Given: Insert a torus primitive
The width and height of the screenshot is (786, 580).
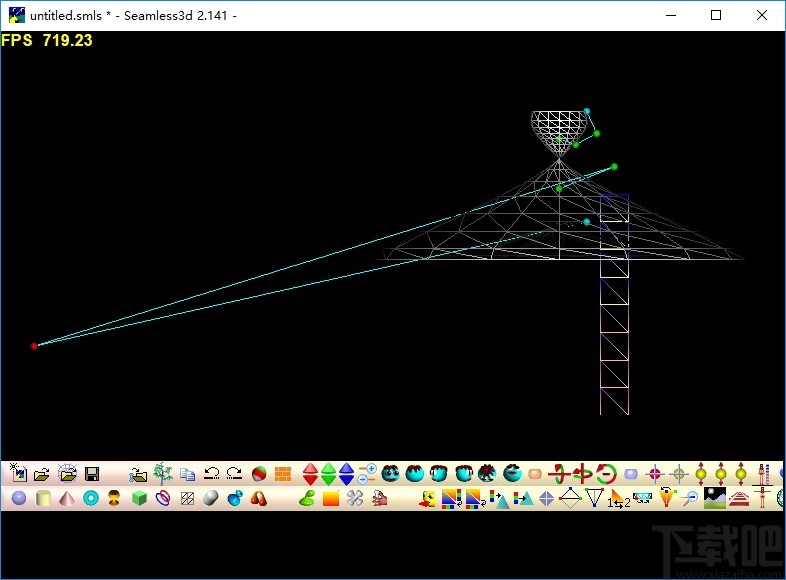Looking at the screenshot, I should (91, 499).
